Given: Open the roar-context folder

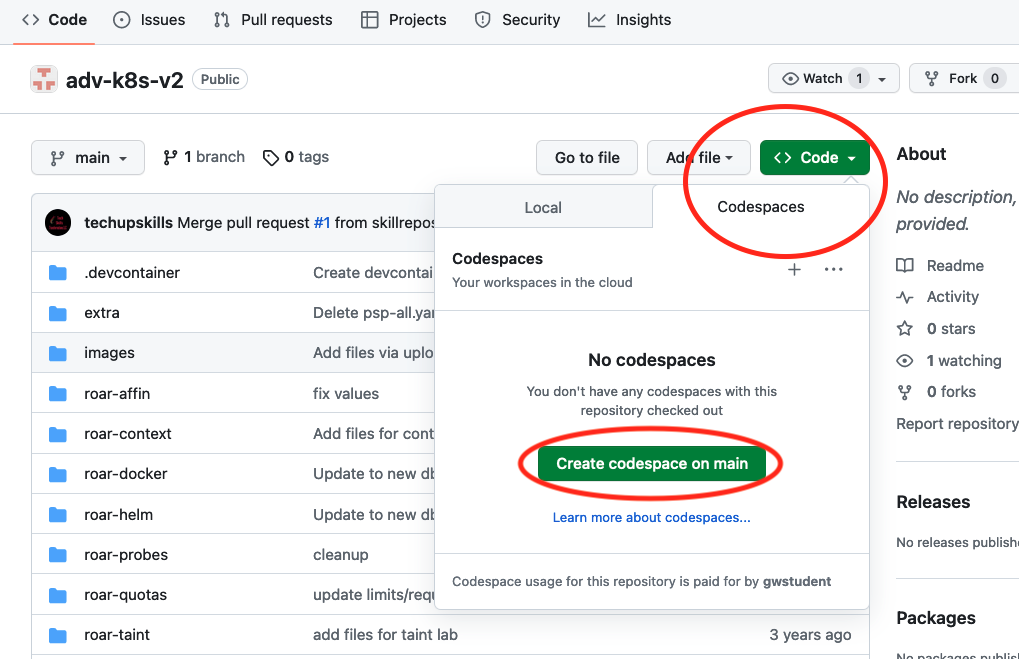Looking at the screenshot, I should (x=128, y=433).
